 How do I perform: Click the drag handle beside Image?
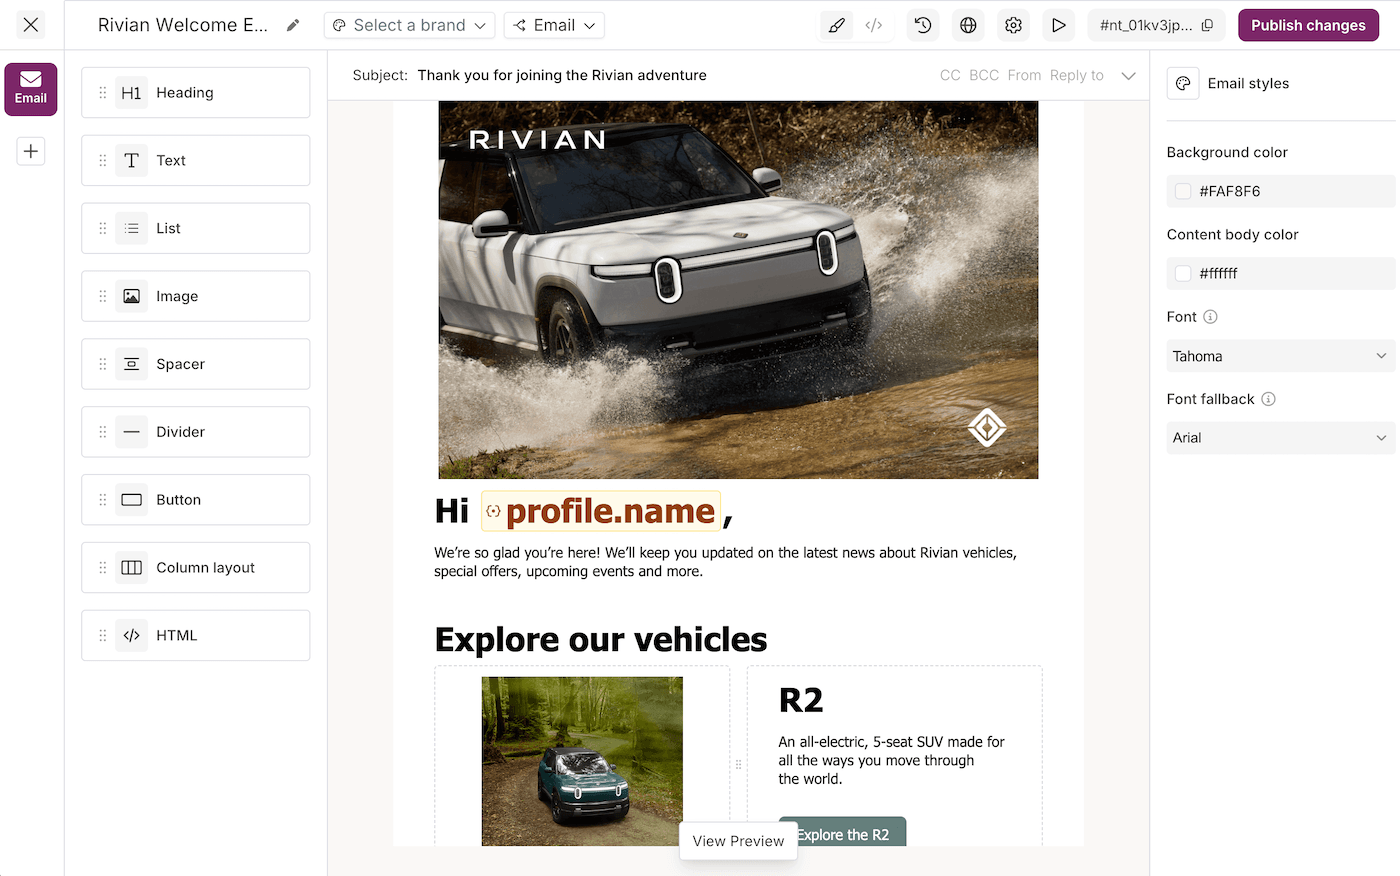point(102,296)
